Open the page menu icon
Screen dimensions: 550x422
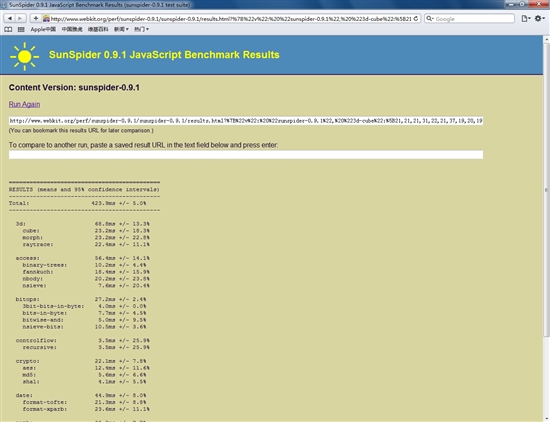[525, 19]
